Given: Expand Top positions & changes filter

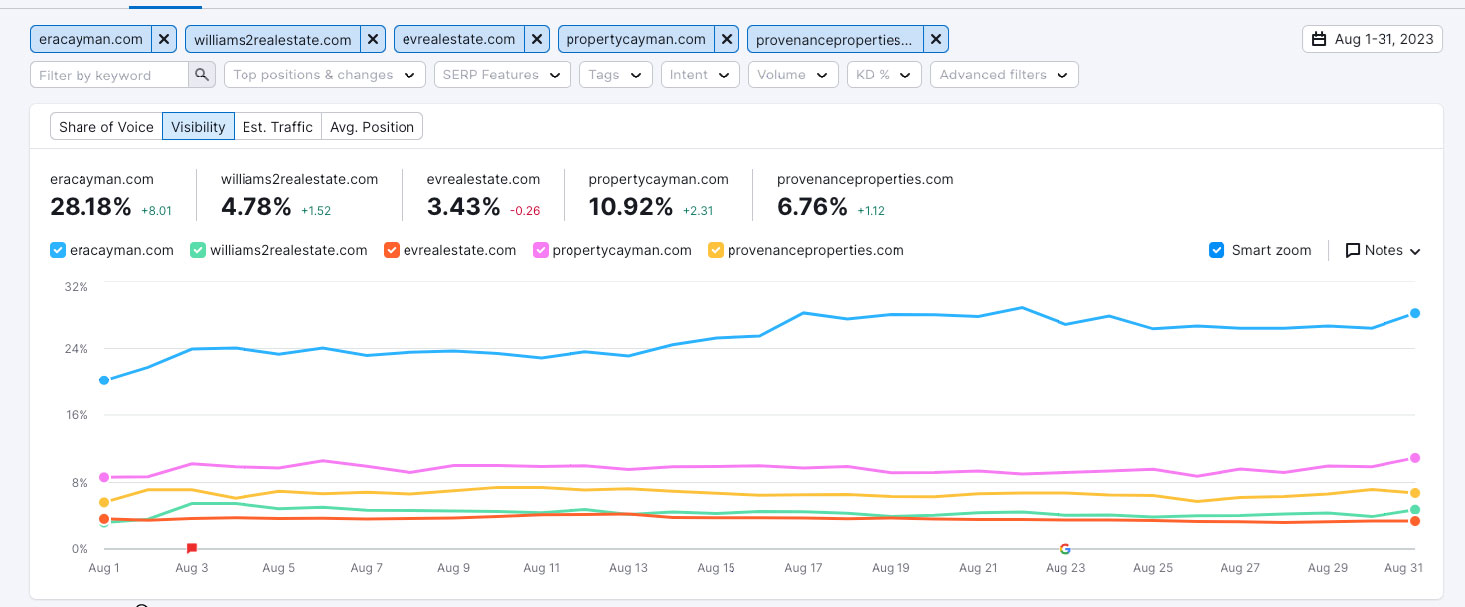Looking at the screenshot, I should (x=325, y=75).
